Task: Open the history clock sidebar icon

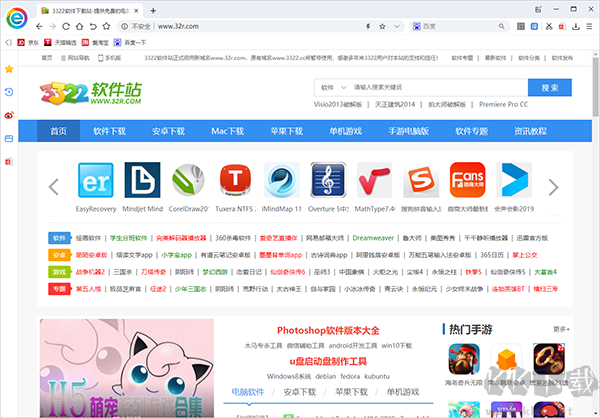Action: pyautogui.click(x=9, y=92)
